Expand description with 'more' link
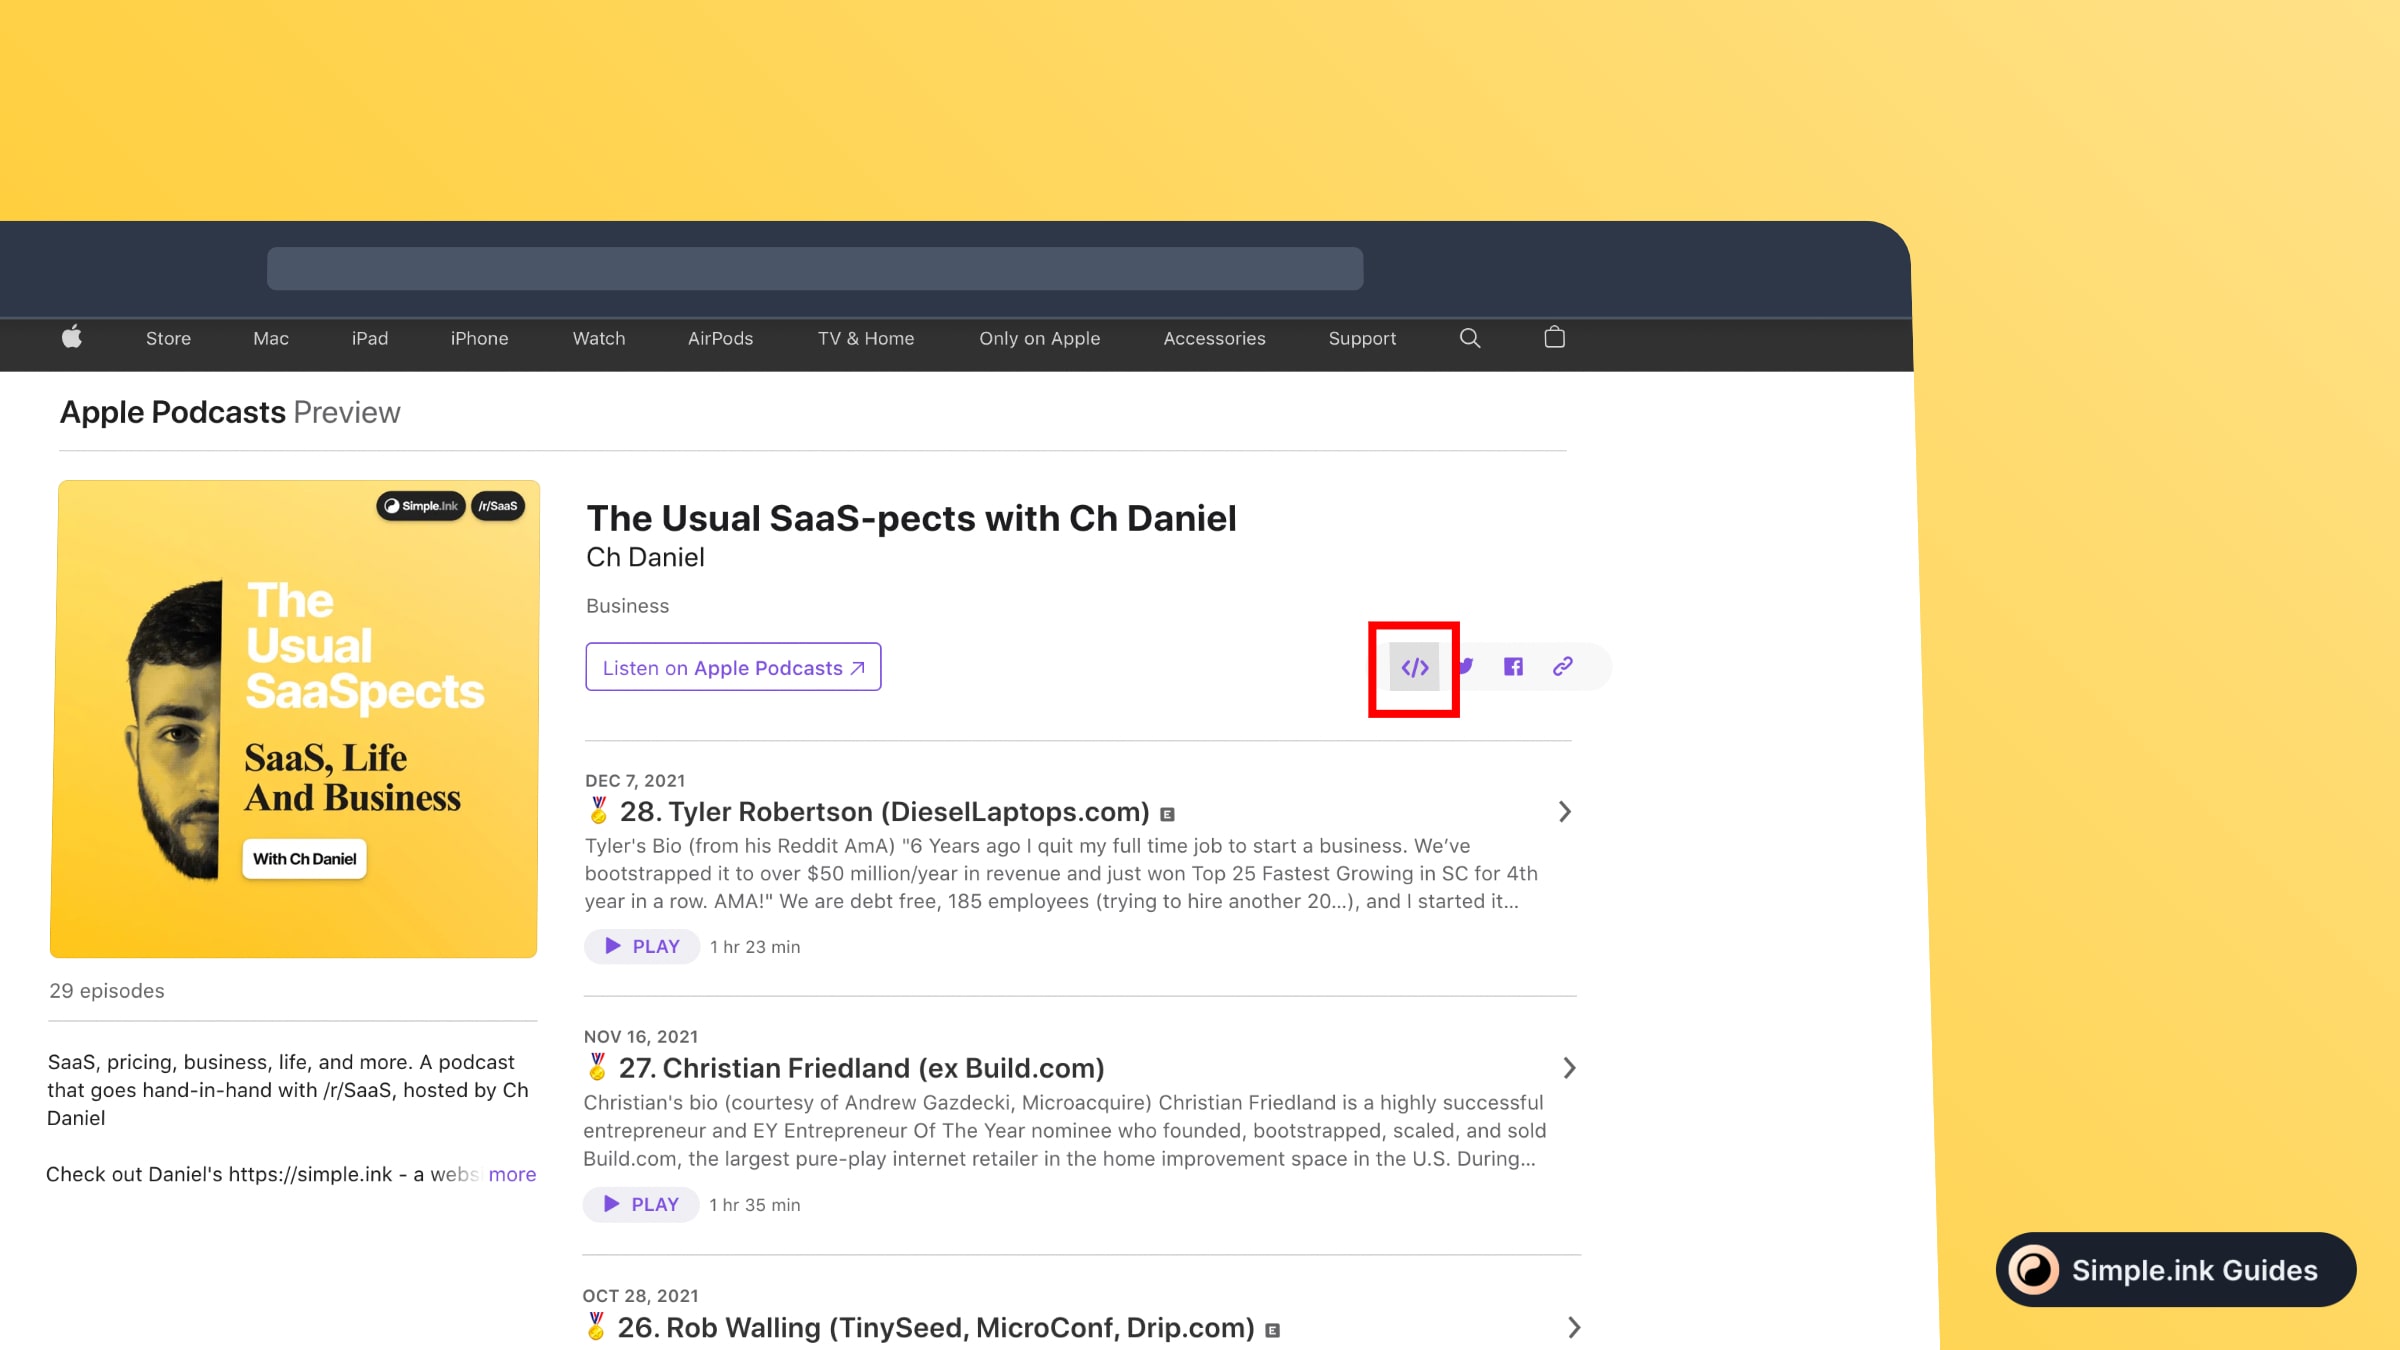 point(512,1174)
